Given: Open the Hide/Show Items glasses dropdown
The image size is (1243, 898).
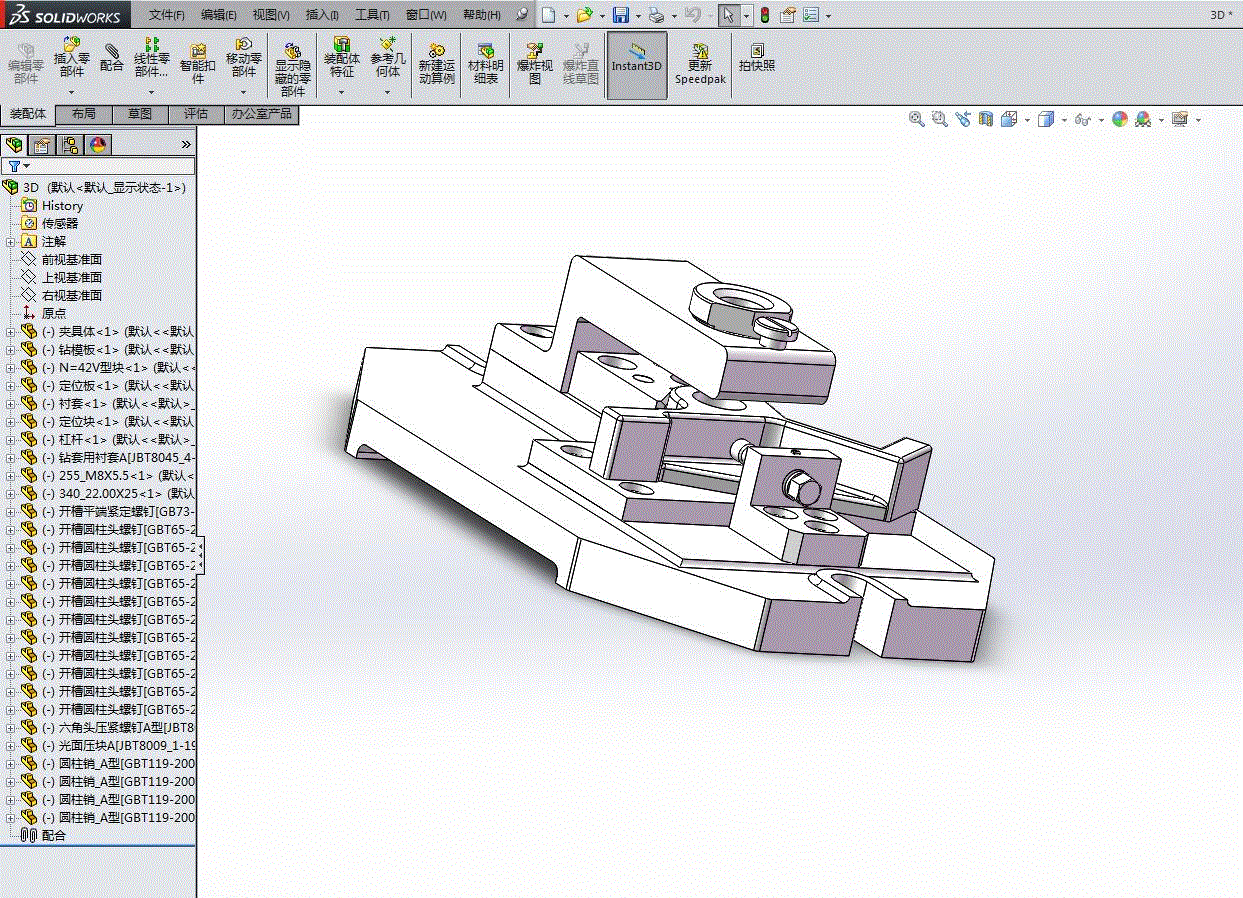Looking at the screenshot, I should click(x=1102, y=120).
